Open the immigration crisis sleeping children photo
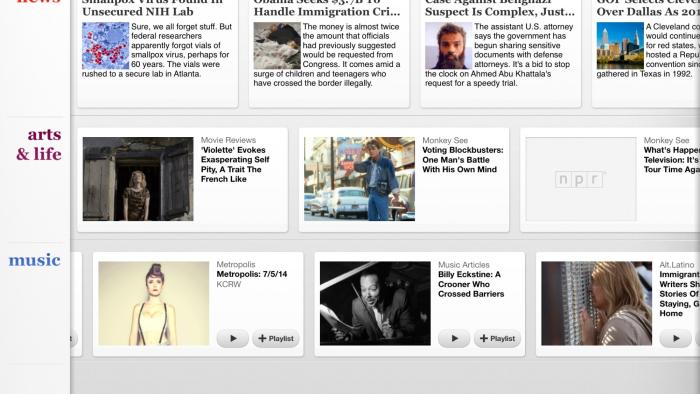This screenshot has height=394, width=700. pyautogui.click(x=277, y=46)
